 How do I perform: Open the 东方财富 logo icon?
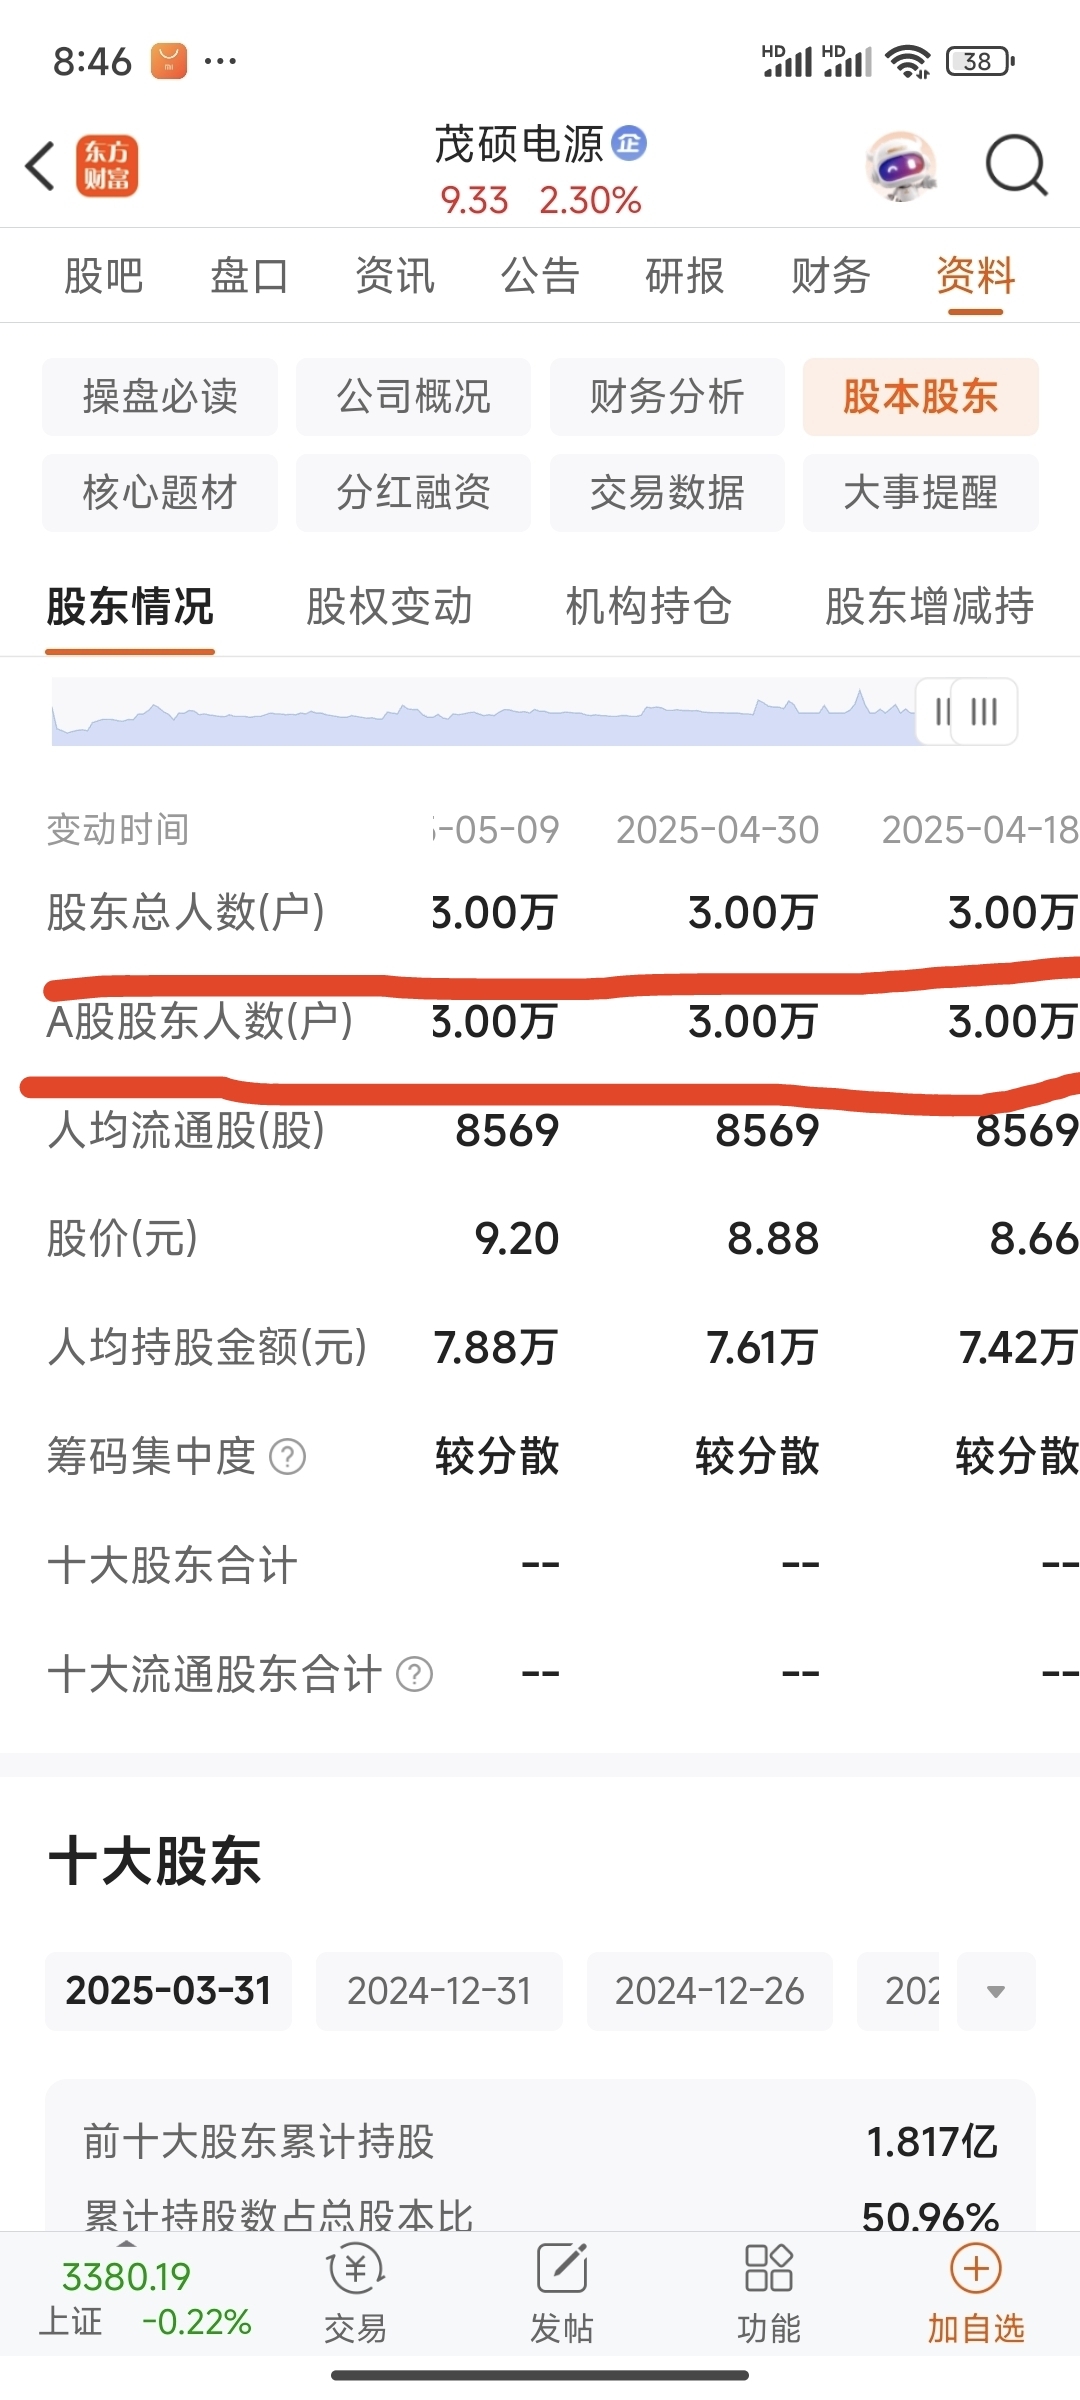107,166
